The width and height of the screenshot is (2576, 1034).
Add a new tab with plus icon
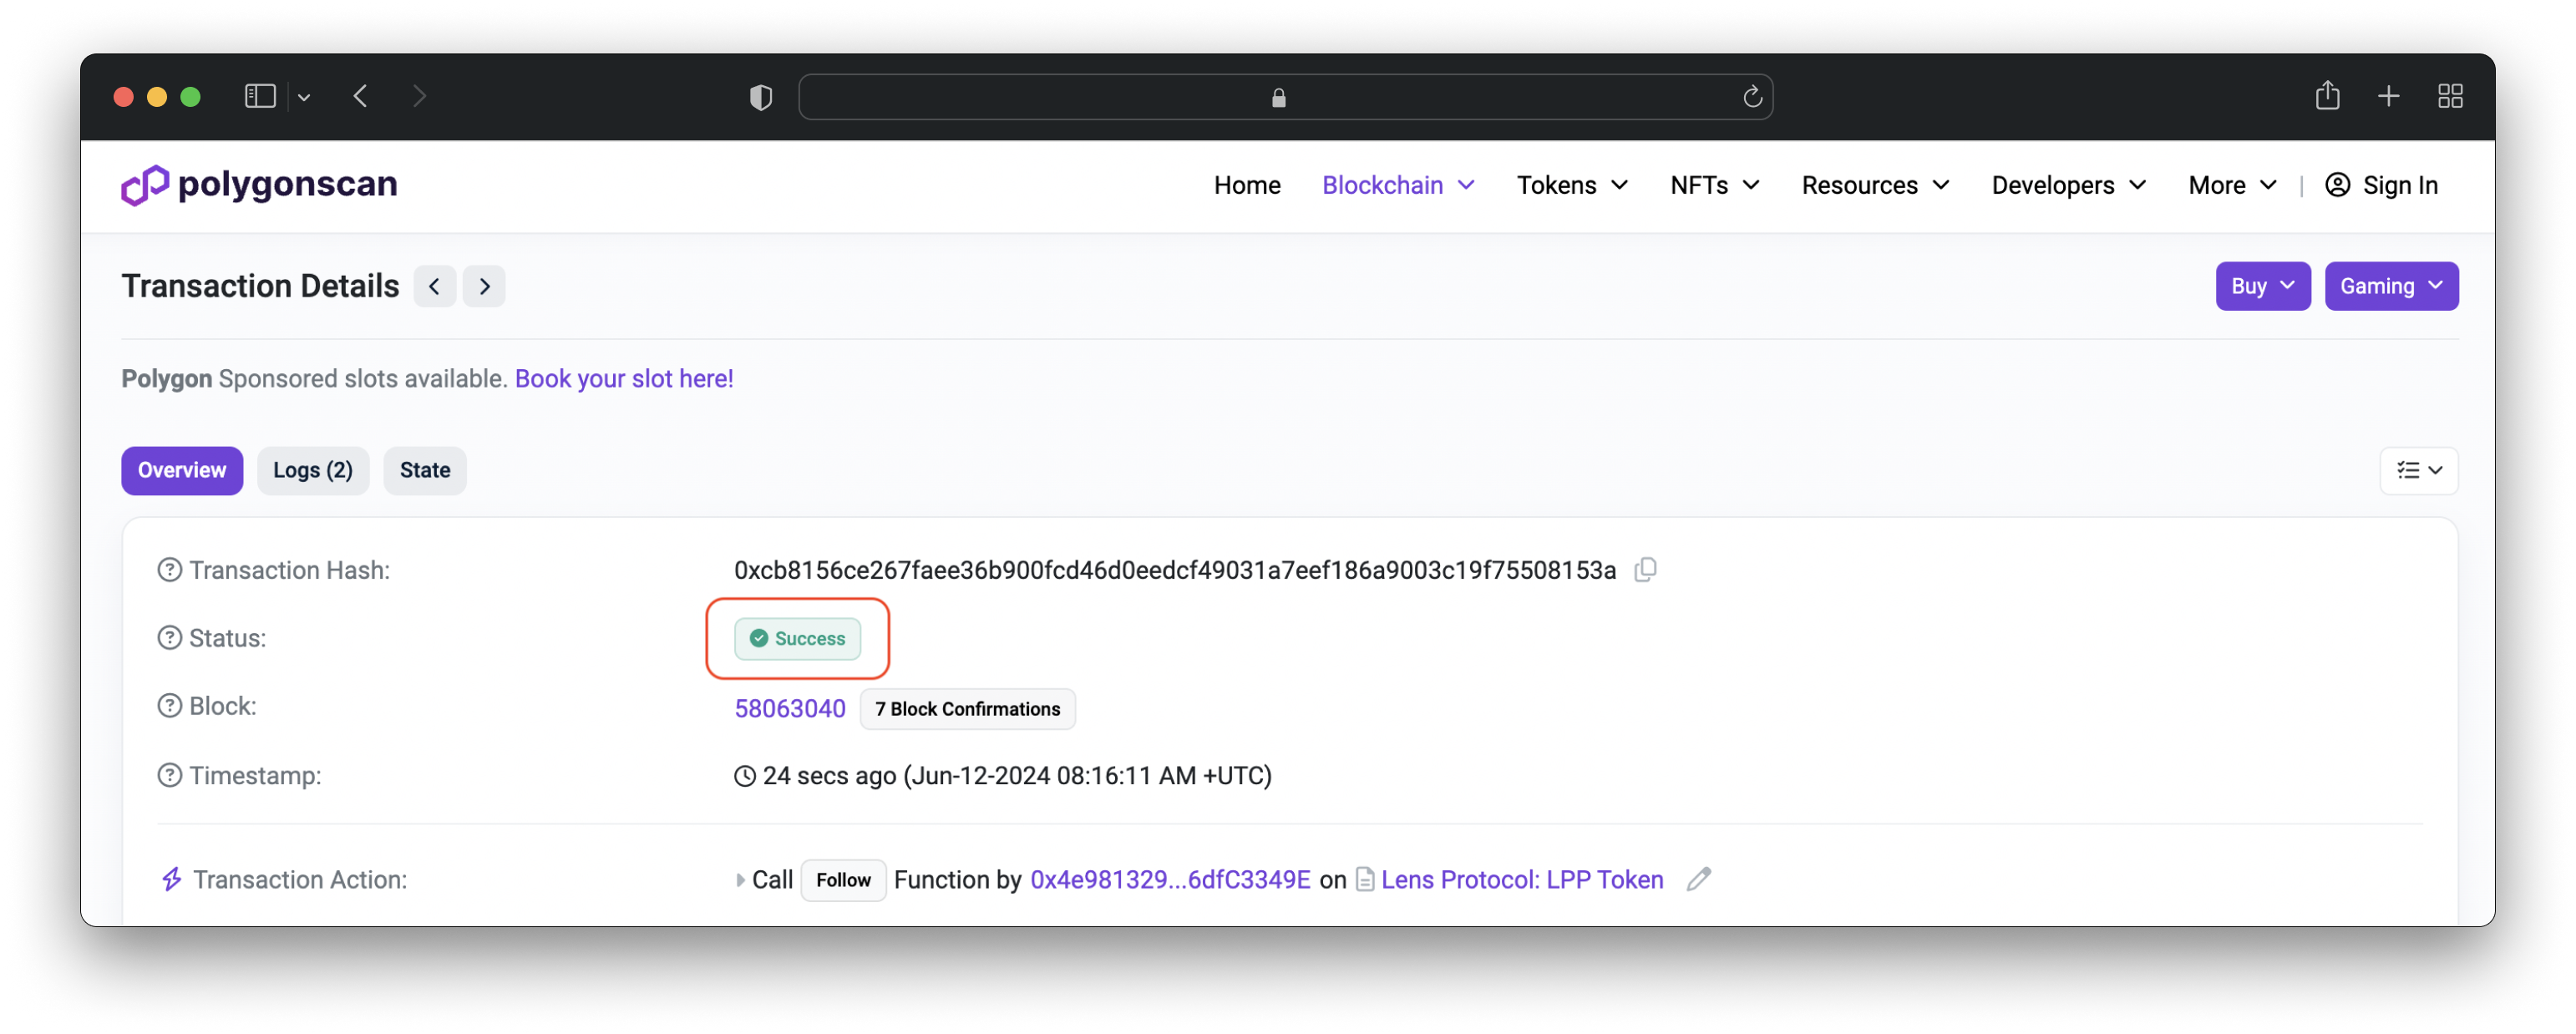(x=2388, y=96)
